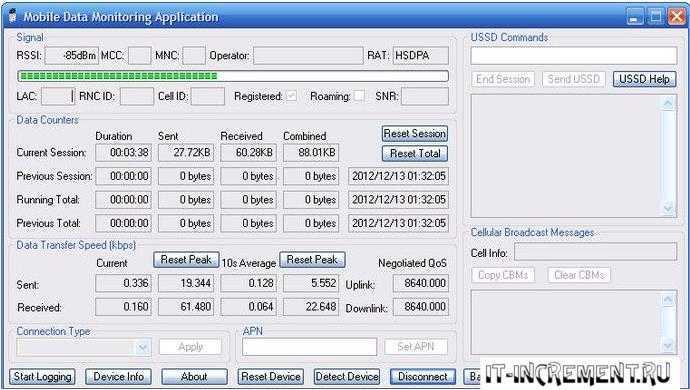Click Reset Peak next to 10s Average
This screenshot has width=690, height=390.
[x=312, y=260]
